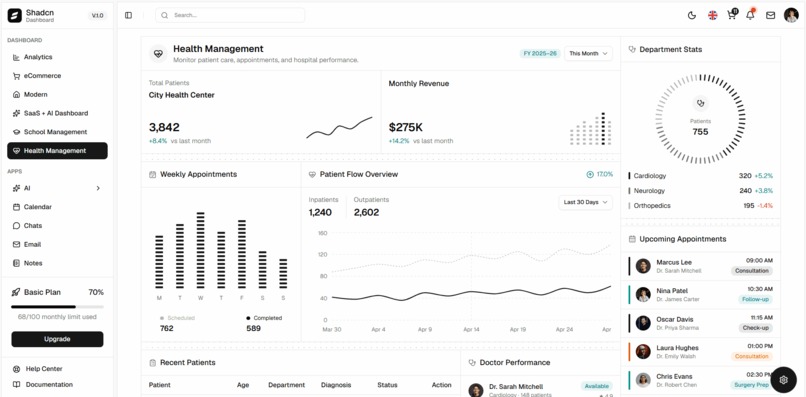Viewport: 806px width, 397px height.
Task: Click the Email icon in sidebar
Action: (x=16, y=244)
